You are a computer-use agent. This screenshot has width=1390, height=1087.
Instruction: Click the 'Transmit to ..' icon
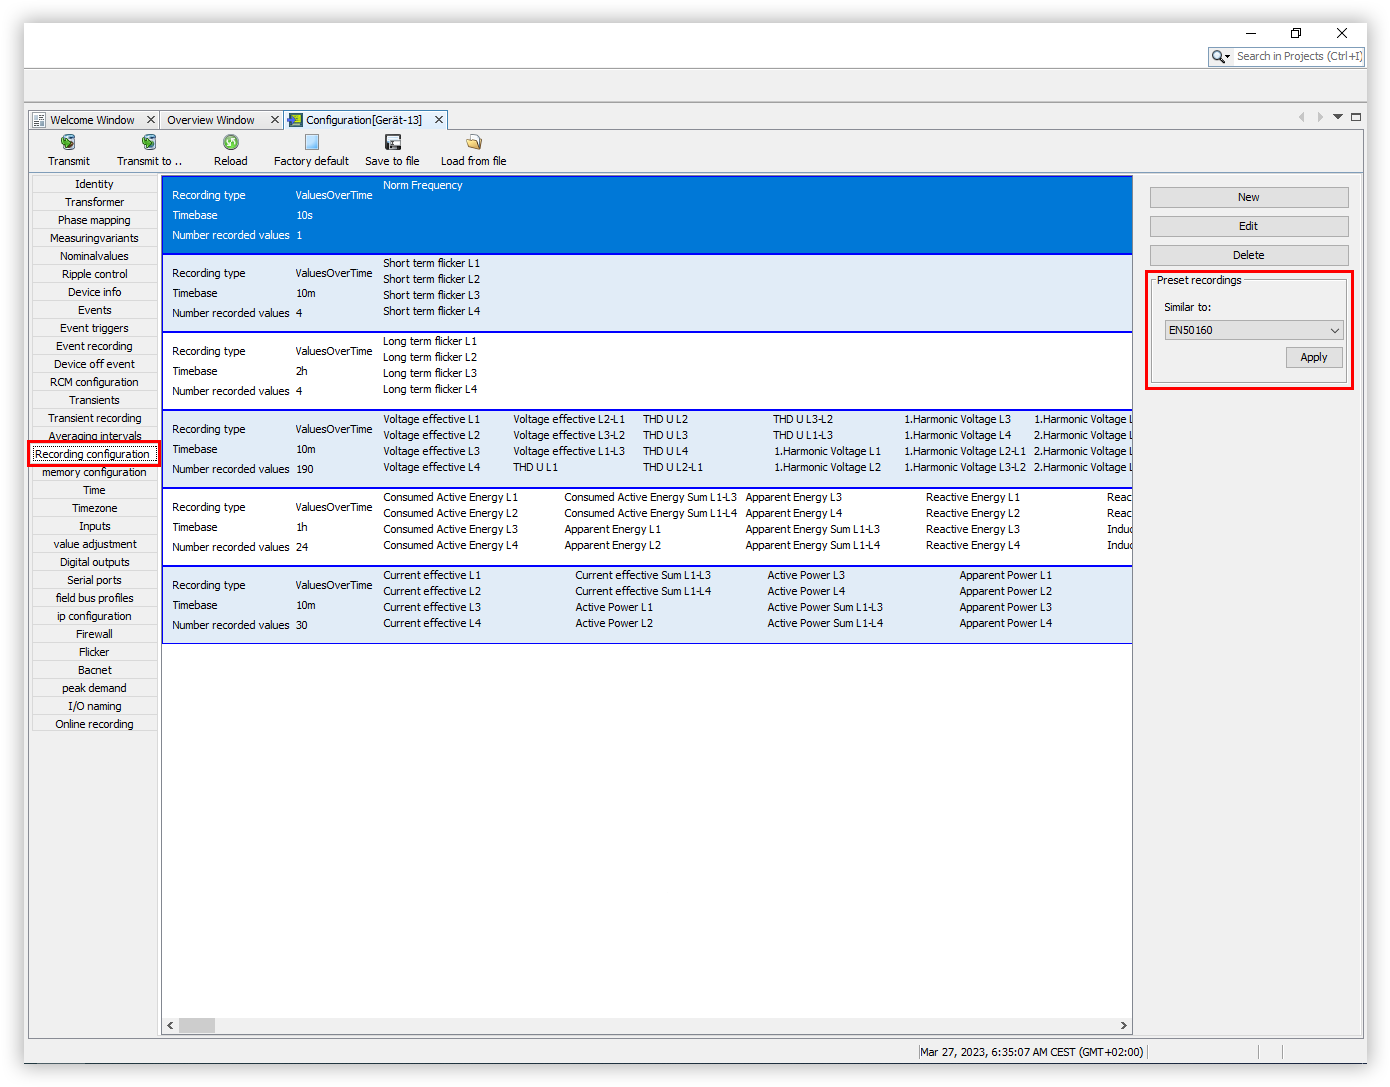point(149,143)
